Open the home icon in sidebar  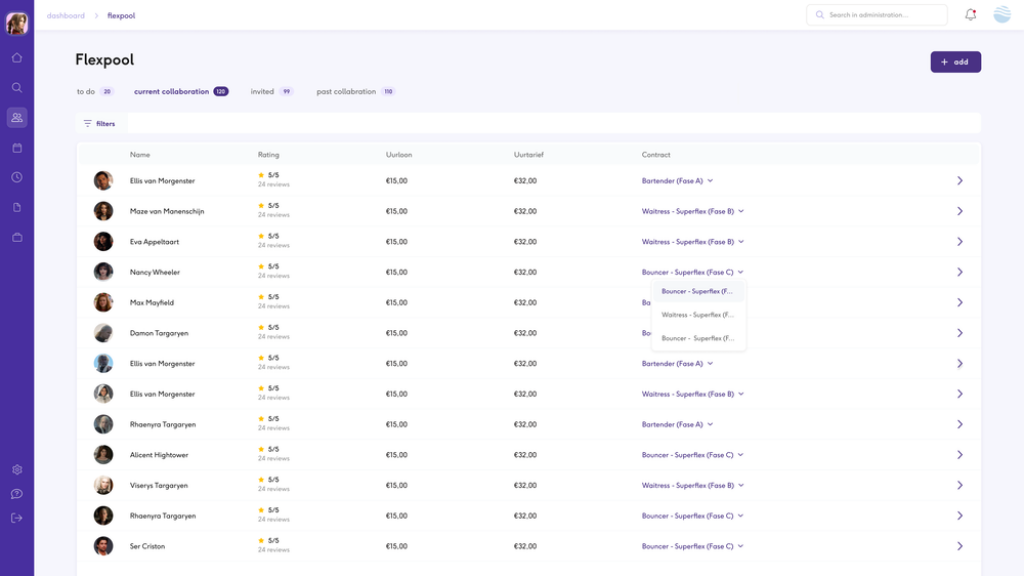17,58
